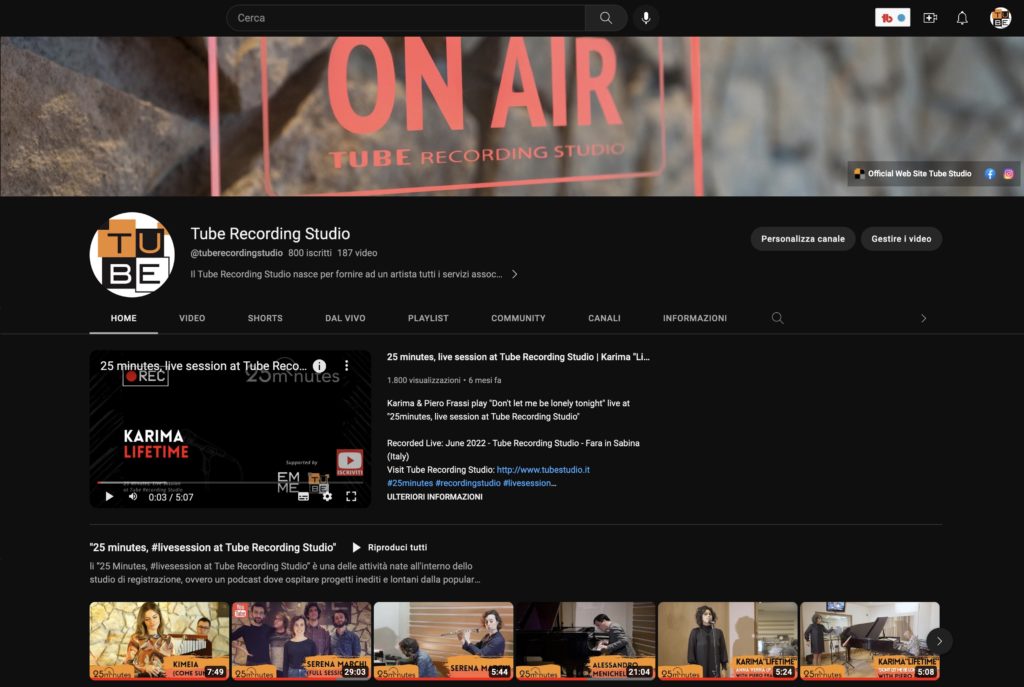Search within the channel tabs
Screen dimensions: 1024x687
(777, 318)
